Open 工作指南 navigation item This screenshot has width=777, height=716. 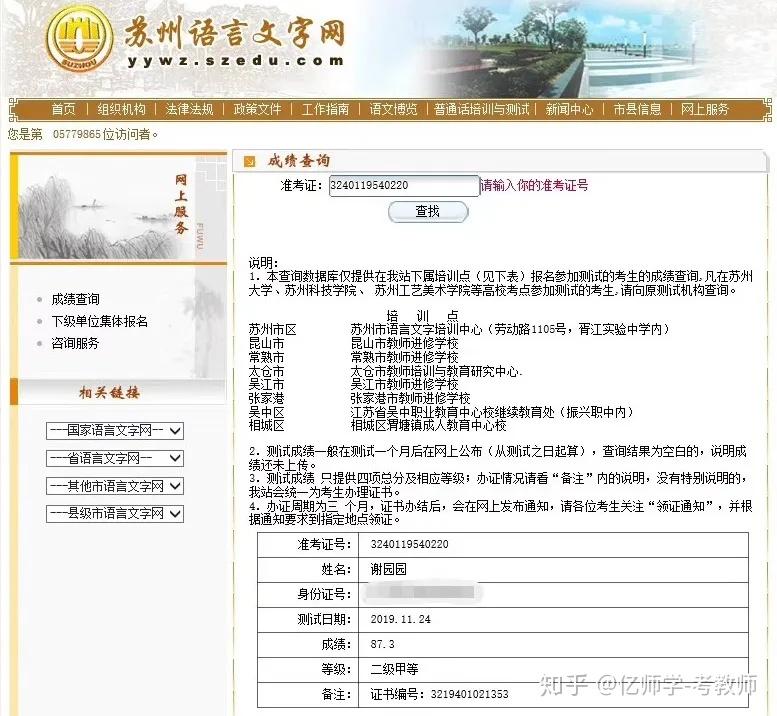pos(326,109)
